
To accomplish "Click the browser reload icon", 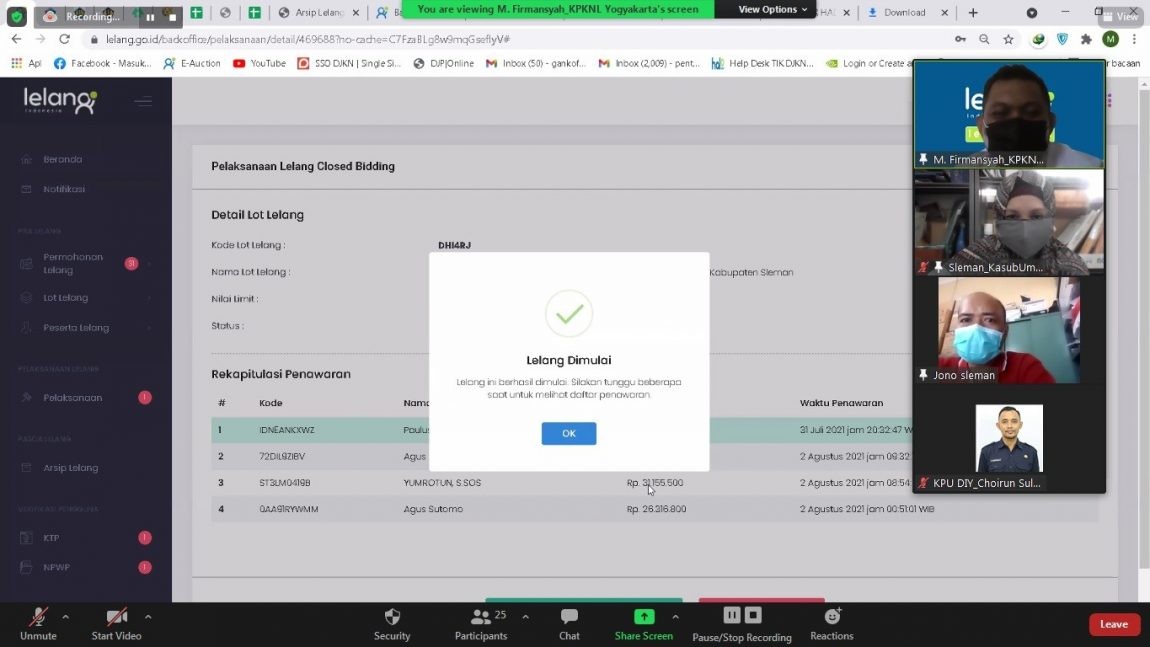I will pos(65,39).
